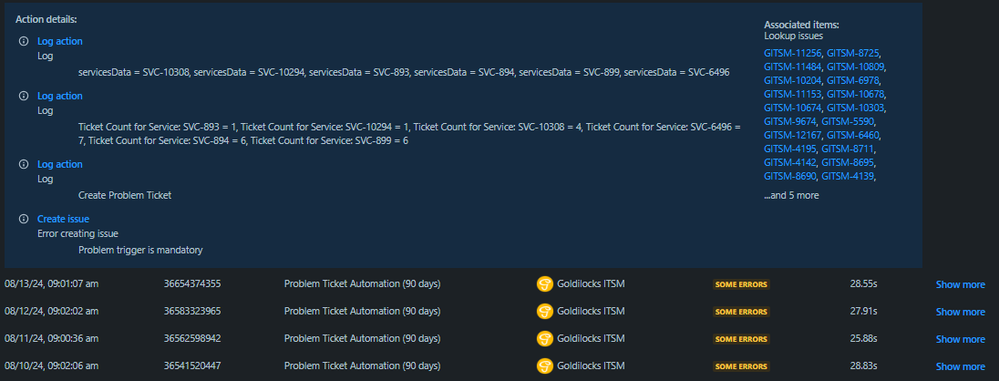999x381 pixels.
Task: Click info icon beside Create issue
Action: (24, 219)
